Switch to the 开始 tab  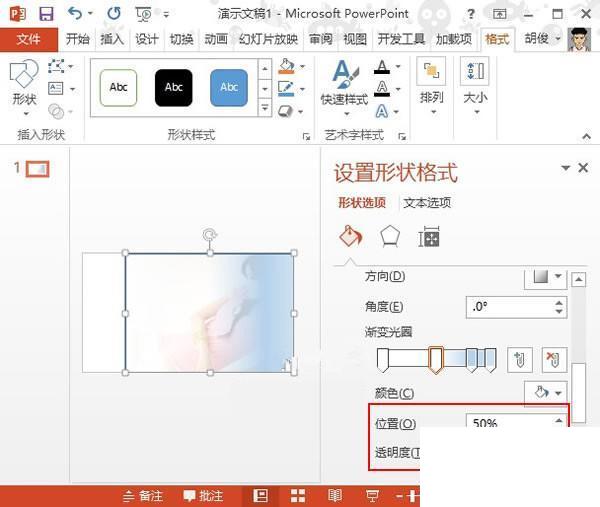click(77, 39)
